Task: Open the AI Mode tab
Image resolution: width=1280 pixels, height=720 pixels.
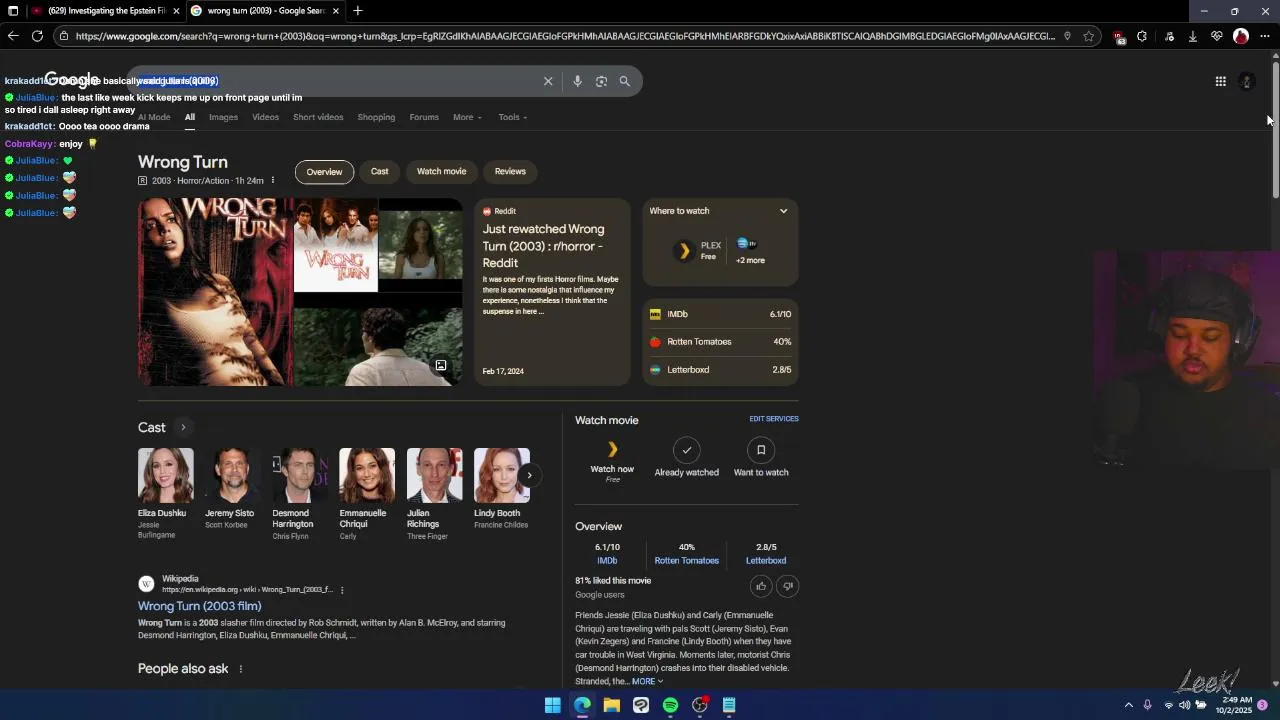Action: coord(155,117)
